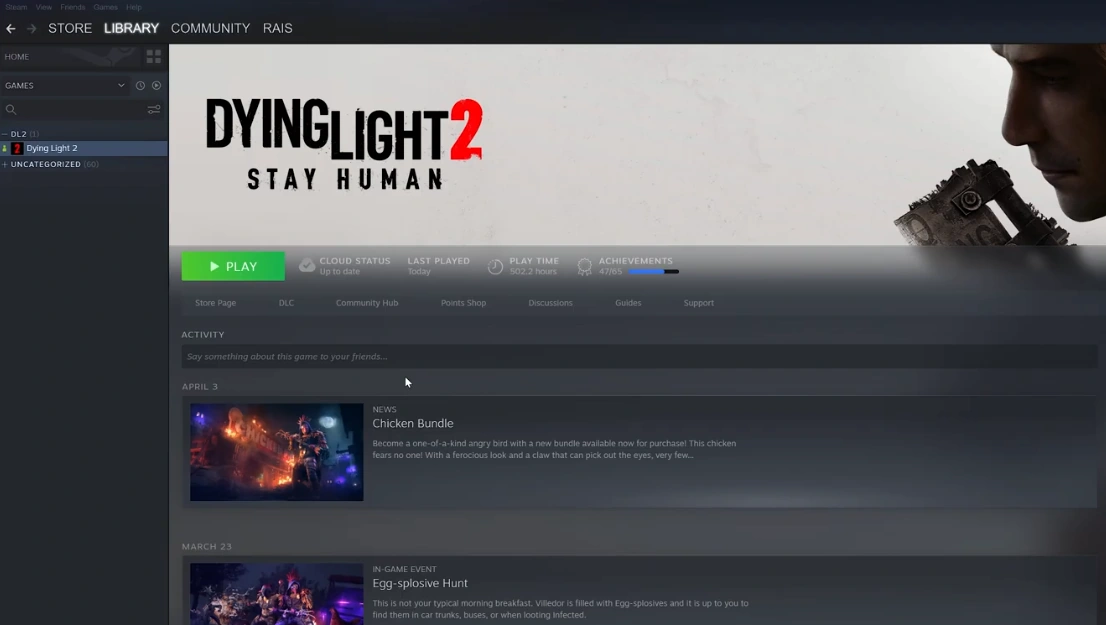Click the play time clock icon
Screen dimensions: 1106x625
pos(496,266)
